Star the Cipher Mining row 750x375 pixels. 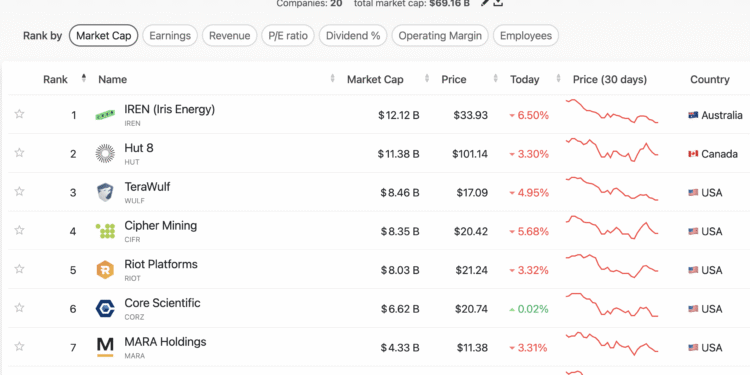point(19,230)
